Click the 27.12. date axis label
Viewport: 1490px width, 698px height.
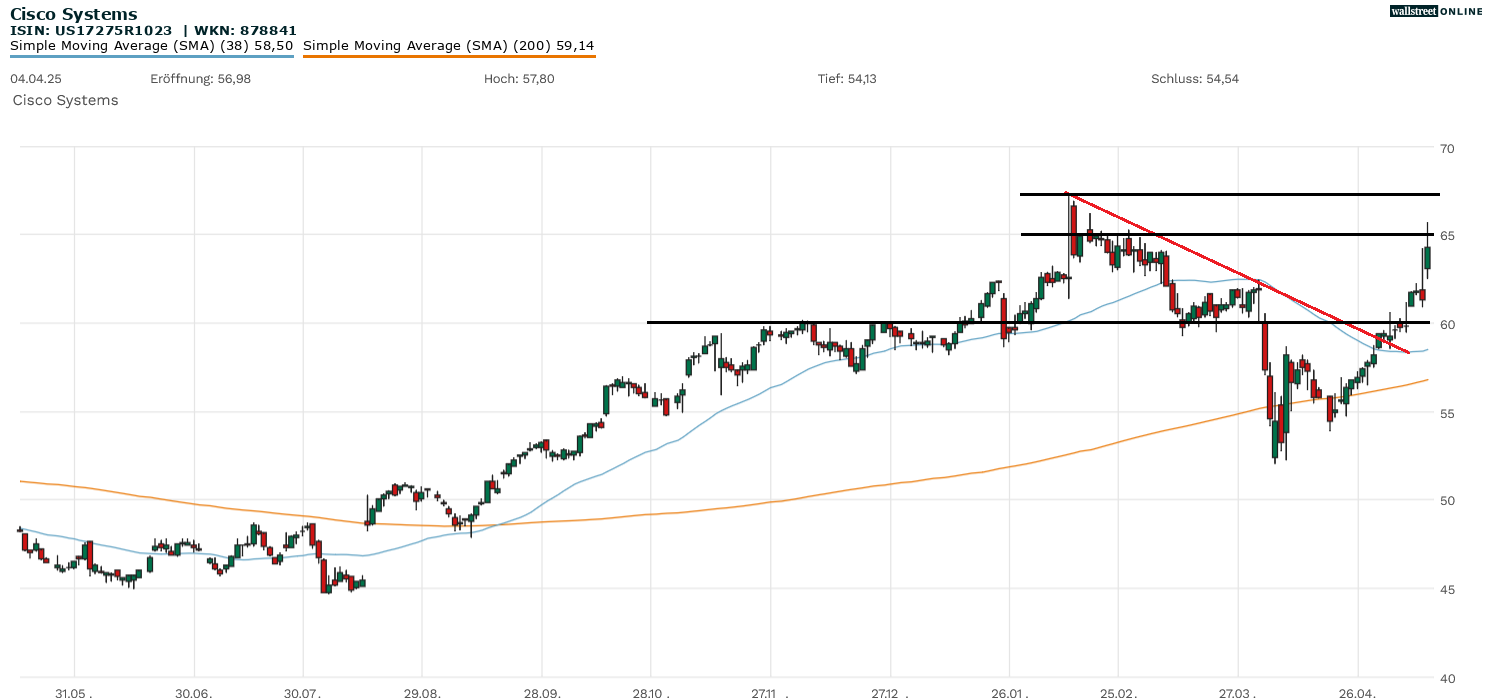(889, 692)
